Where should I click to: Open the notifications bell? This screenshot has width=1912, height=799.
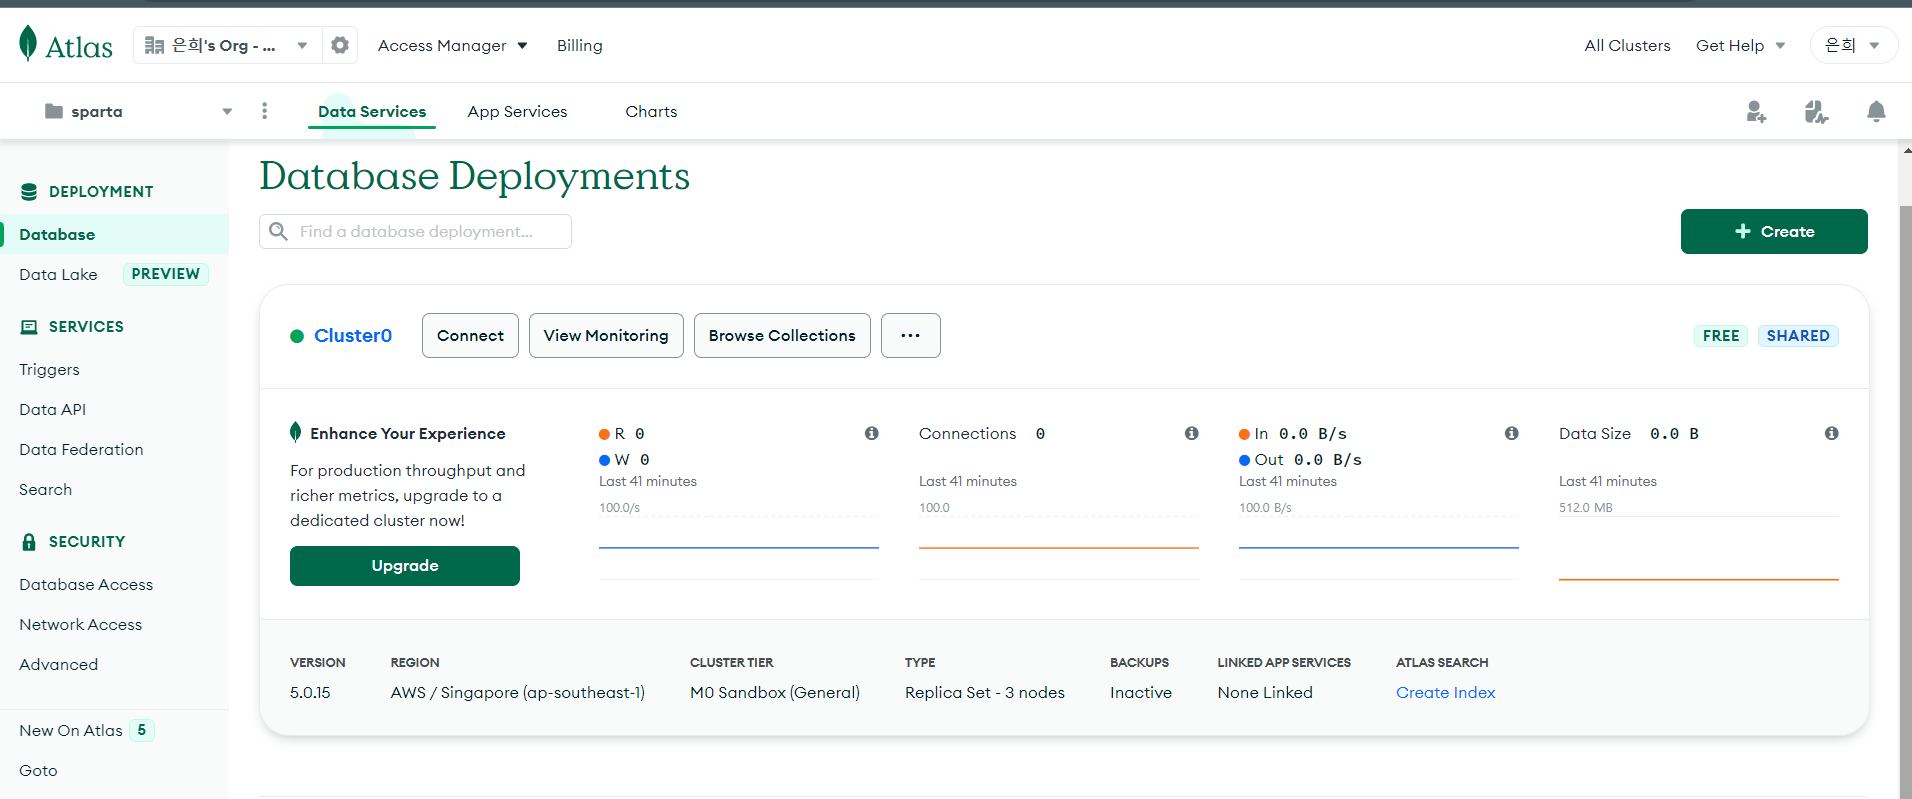1876,112
